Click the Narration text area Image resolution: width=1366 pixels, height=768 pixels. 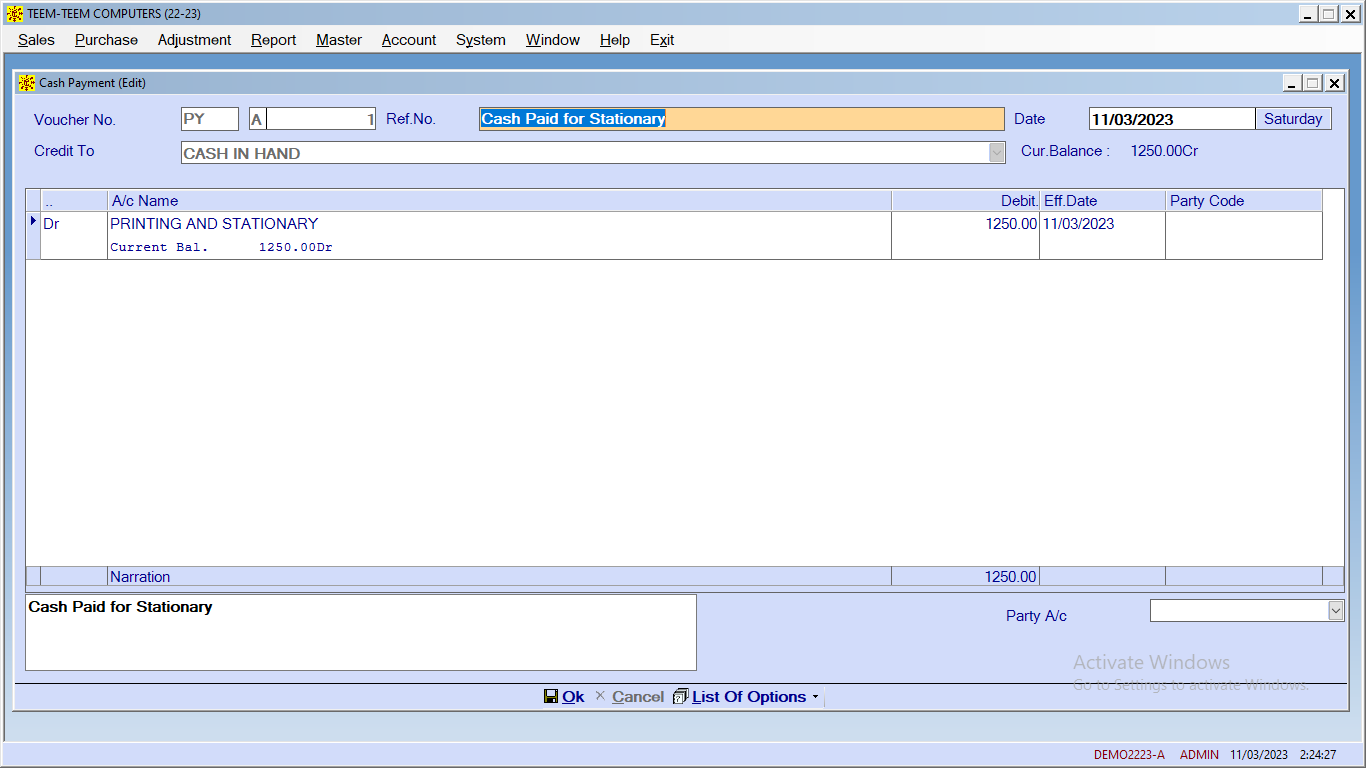coord(361,632)
